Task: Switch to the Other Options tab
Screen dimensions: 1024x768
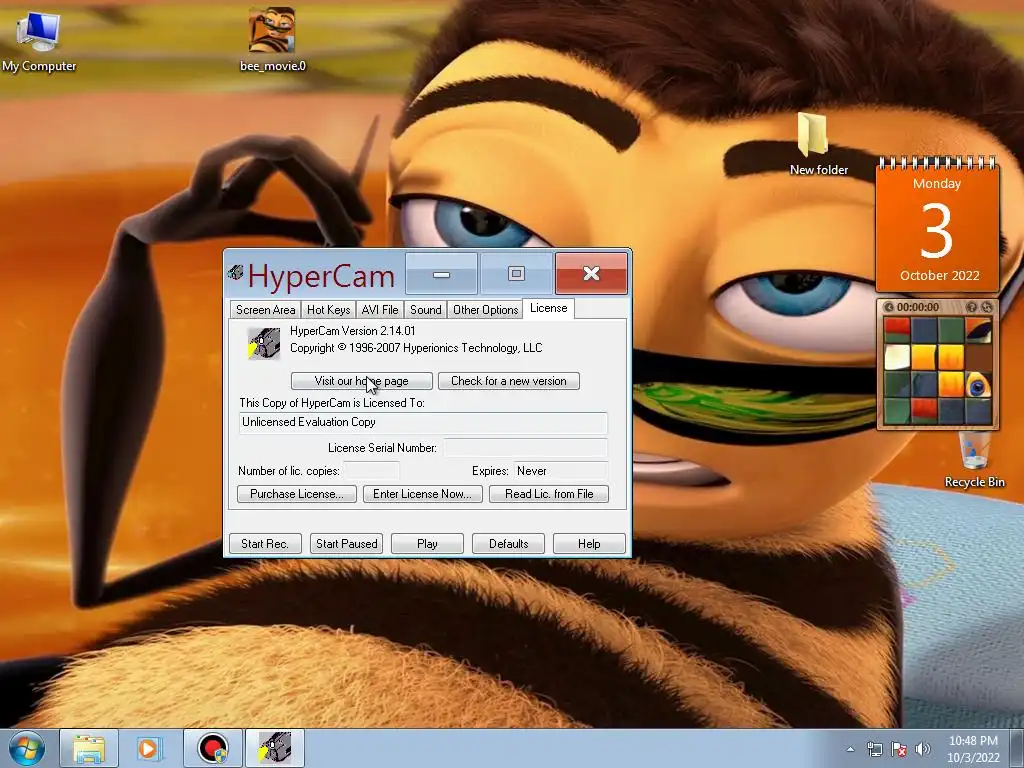Action: (485, 310)
